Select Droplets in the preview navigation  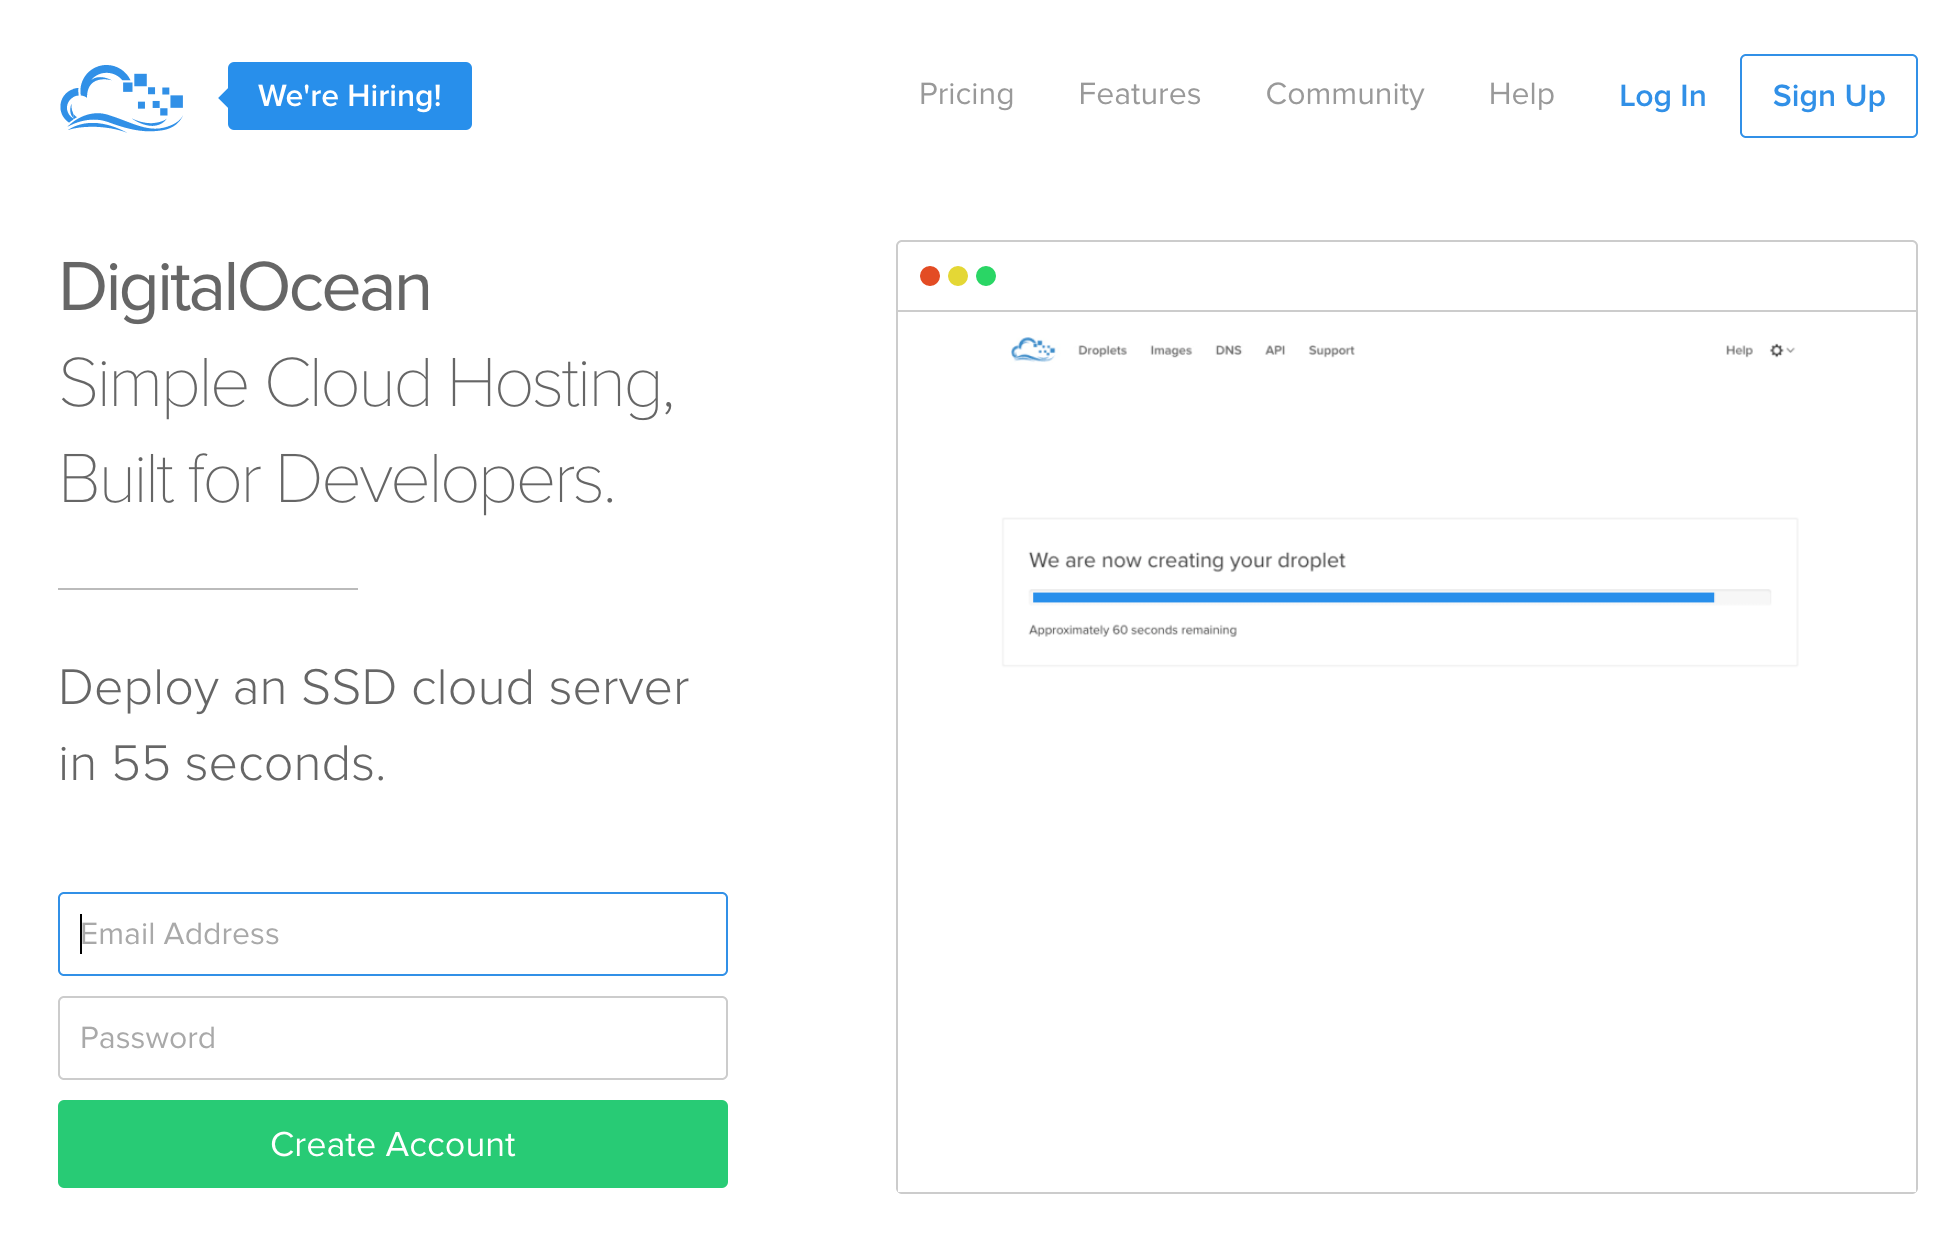[1102, 351]
